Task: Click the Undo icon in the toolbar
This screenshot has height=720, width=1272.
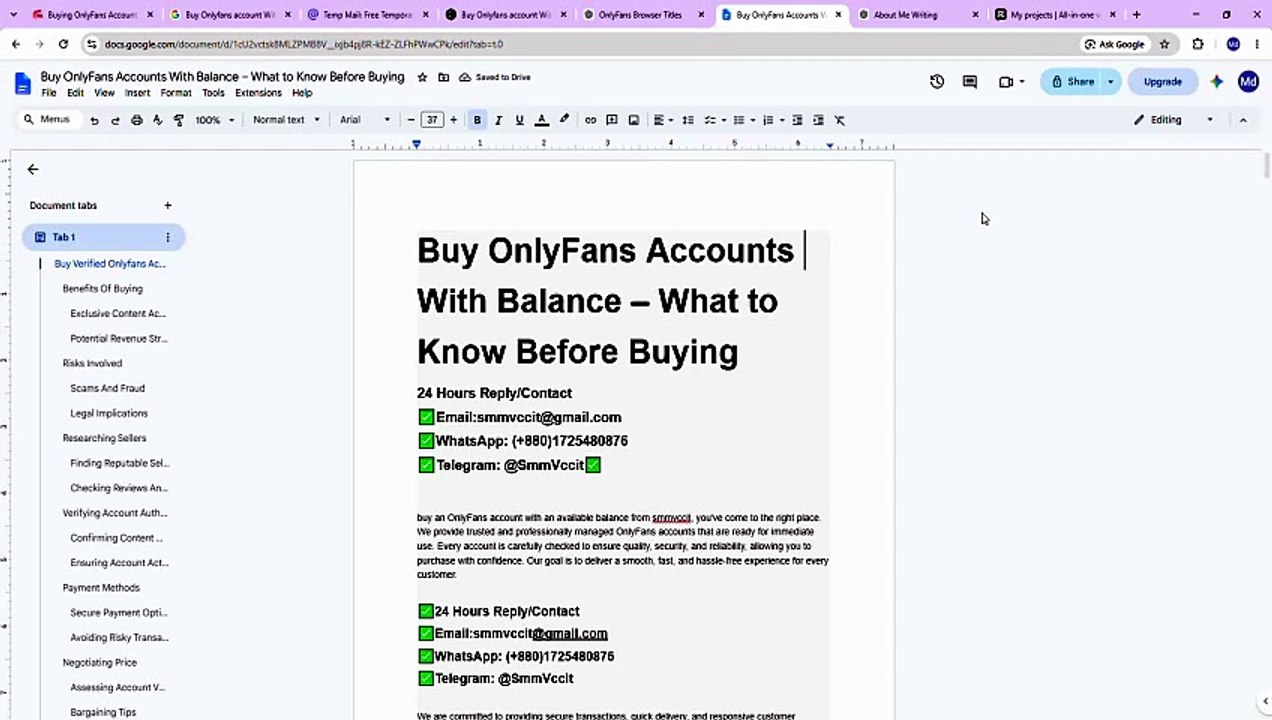Action: click(x=94, y=120)
